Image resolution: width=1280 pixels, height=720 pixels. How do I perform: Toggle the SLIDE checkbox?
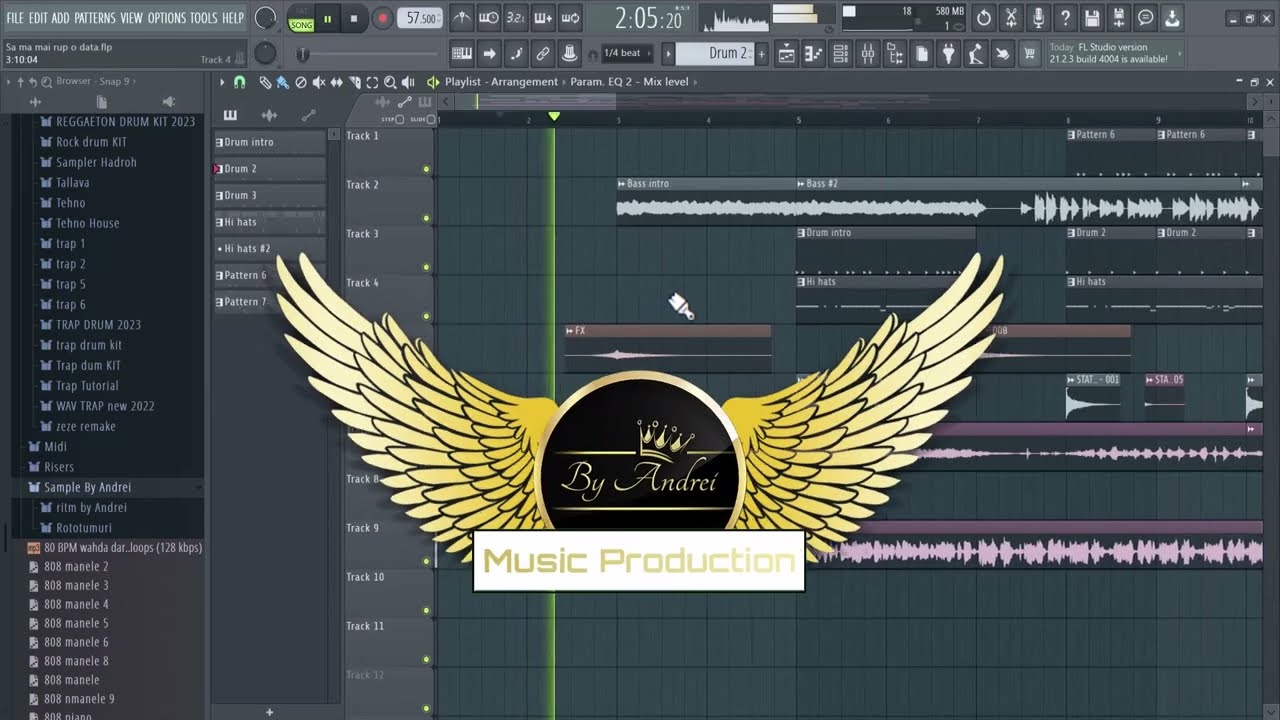(433, 119)
